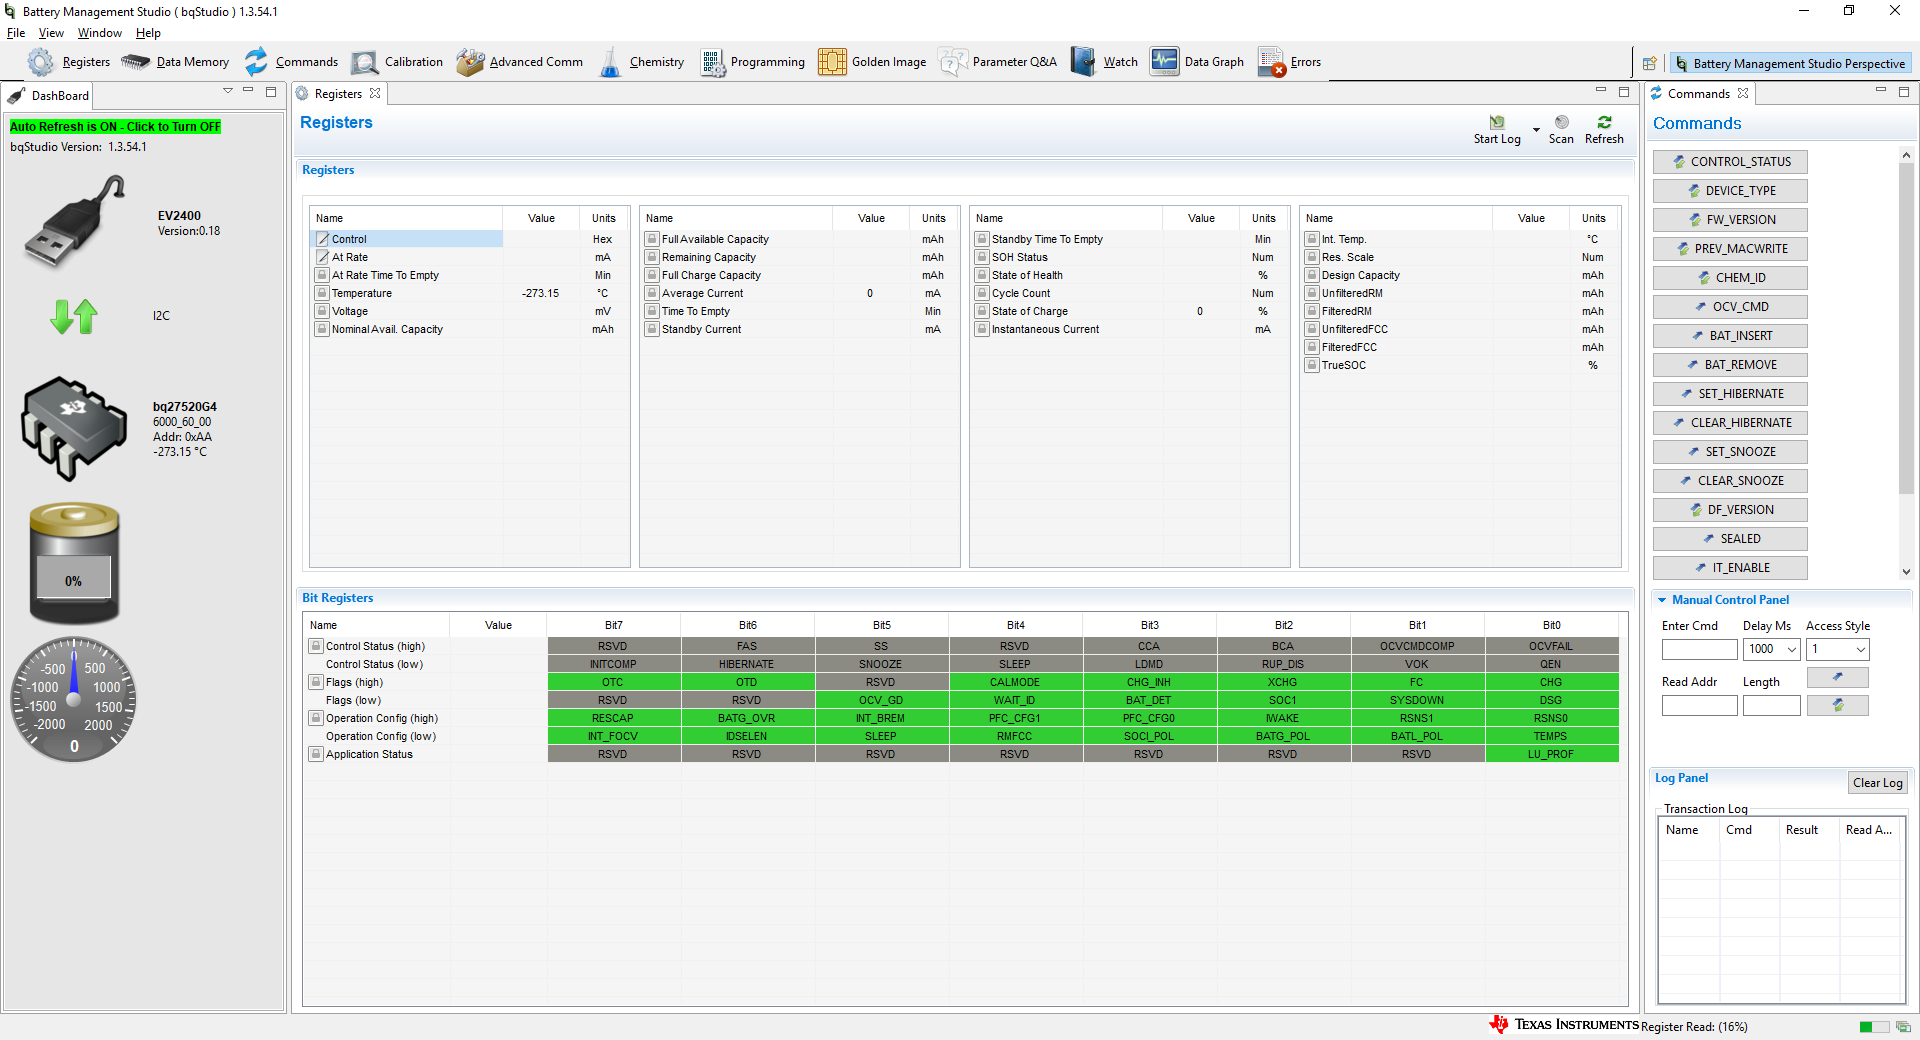This screenshot has height=1040, width=1920.
Task: Click the write command pen button
Action: [x=1837, y=677]
